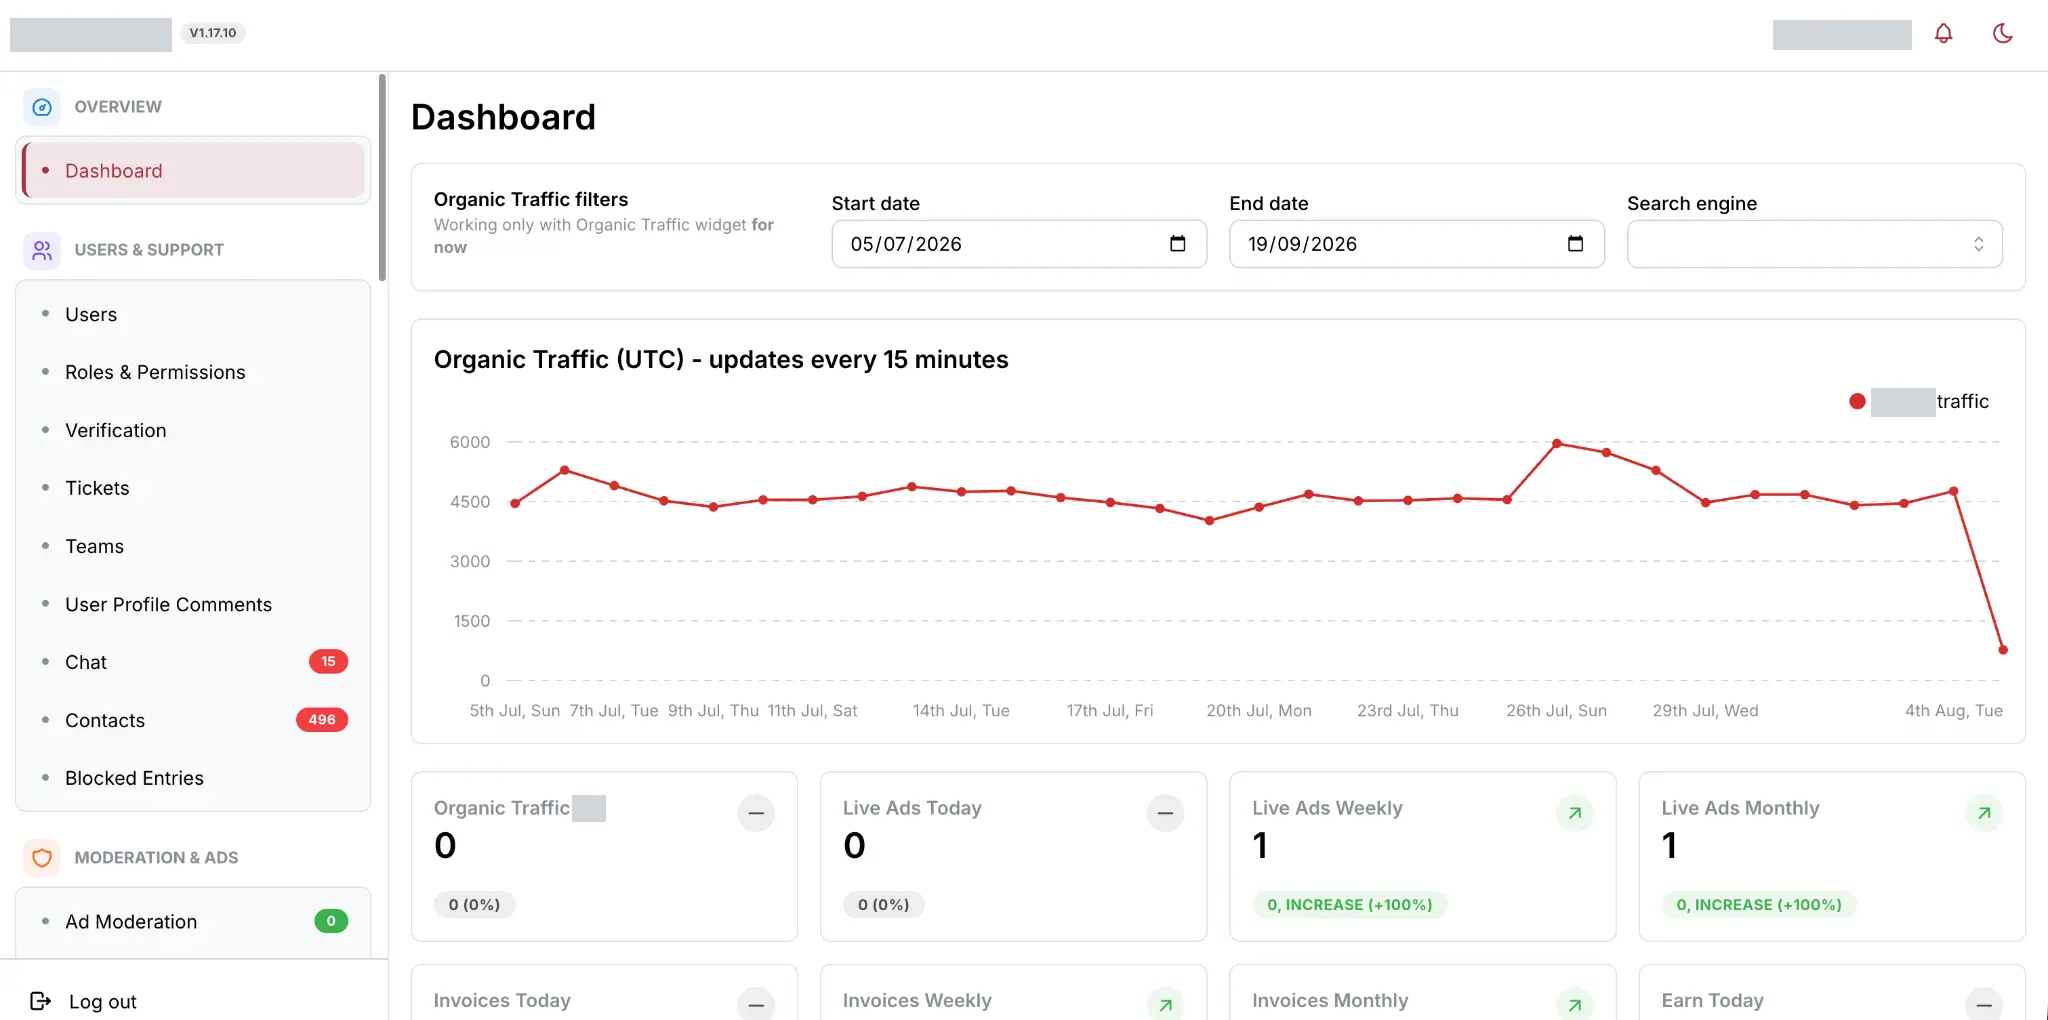Click the dash icon on Live Ads Today card
This screenshot has height=1020, width=2048.
tap(1165, 813)
